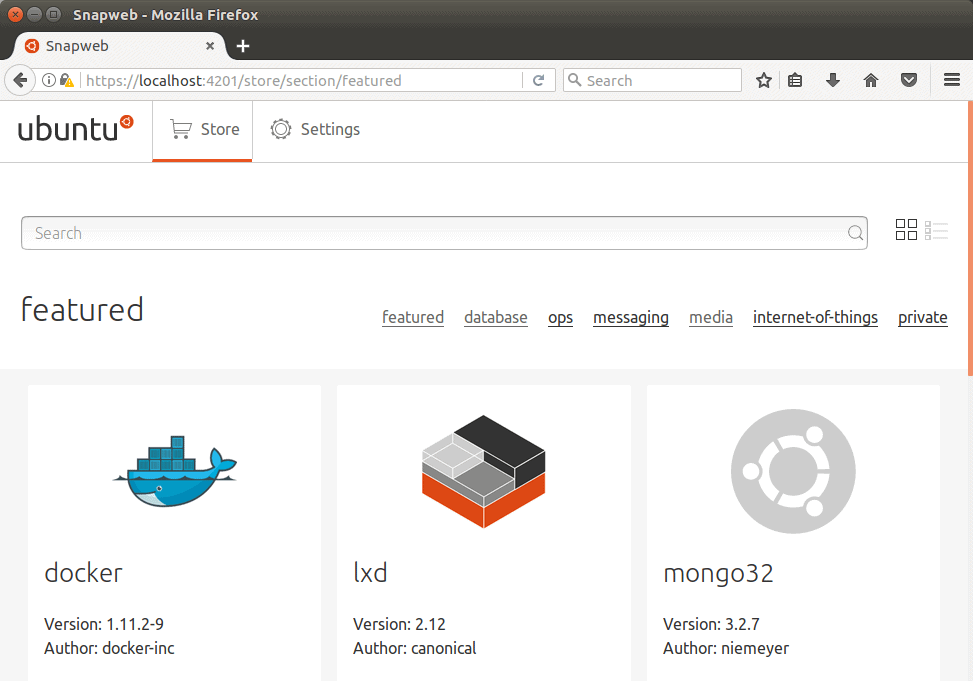Click the mongo32 snap name
Image resolution: width=973 pixels, height=681 pixels.
(x=718, y=574)
